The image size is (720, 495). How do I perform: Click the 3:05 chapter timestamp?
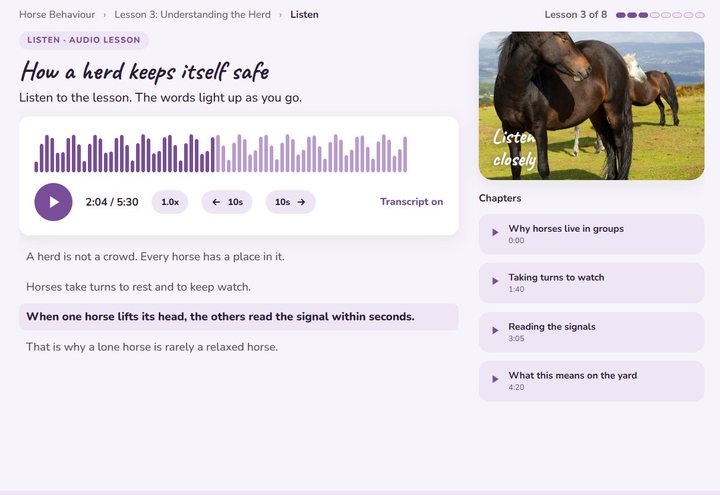(x=516, y=338)
